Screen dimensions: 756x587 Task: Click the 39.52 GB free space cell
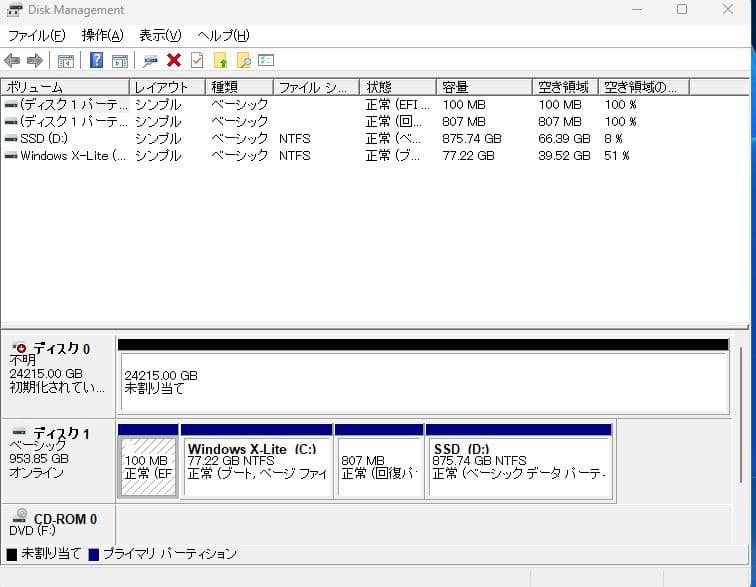click(564, 156)
